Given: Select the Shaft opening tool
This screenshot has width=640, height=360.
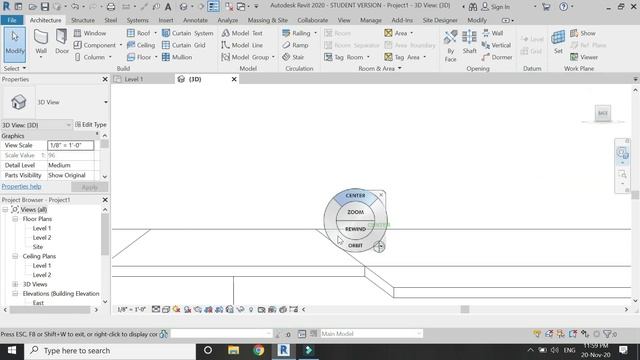Looking at the screenshot, I should tap(469, 42).
